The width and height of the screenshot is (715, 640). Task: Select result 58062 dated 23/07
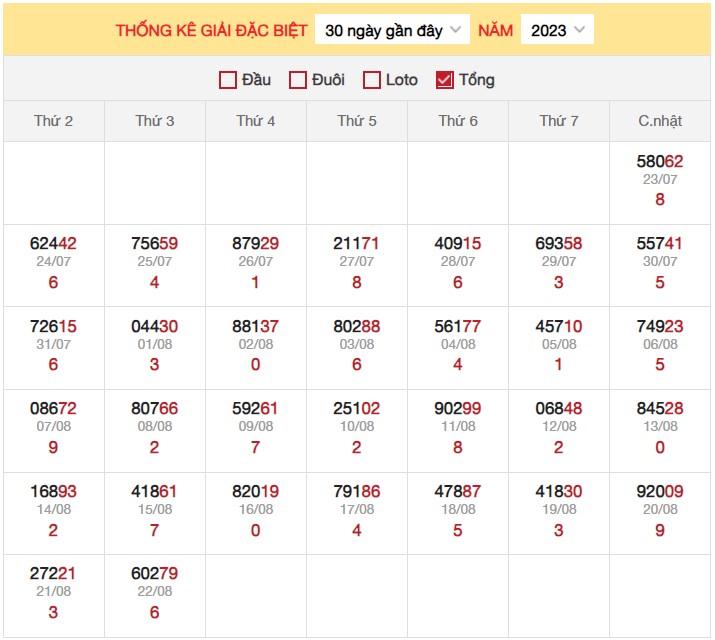(659, 161)
